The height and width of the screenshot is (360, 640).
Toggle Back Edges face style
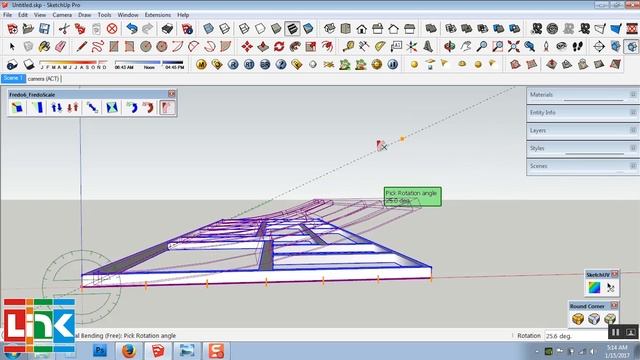click(224, 29)
